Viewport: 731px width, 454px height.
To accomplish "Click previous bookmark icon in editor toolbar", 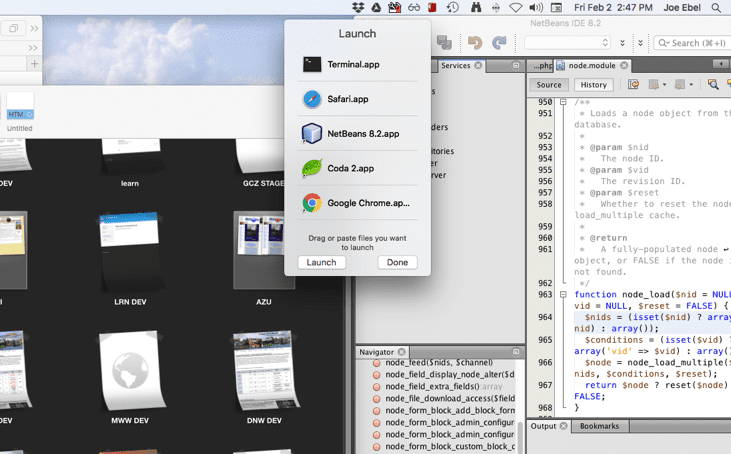I will pos(654,84).
